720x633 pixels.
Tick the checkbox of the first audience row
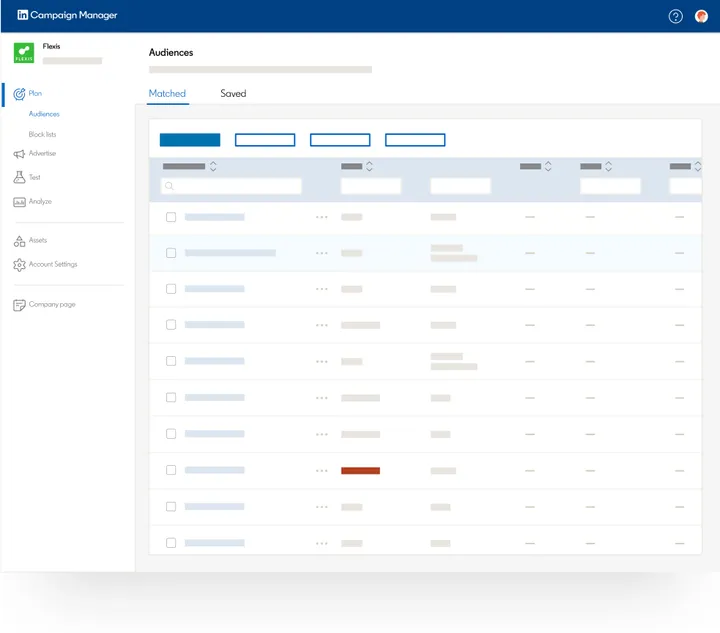pos(171,217)
